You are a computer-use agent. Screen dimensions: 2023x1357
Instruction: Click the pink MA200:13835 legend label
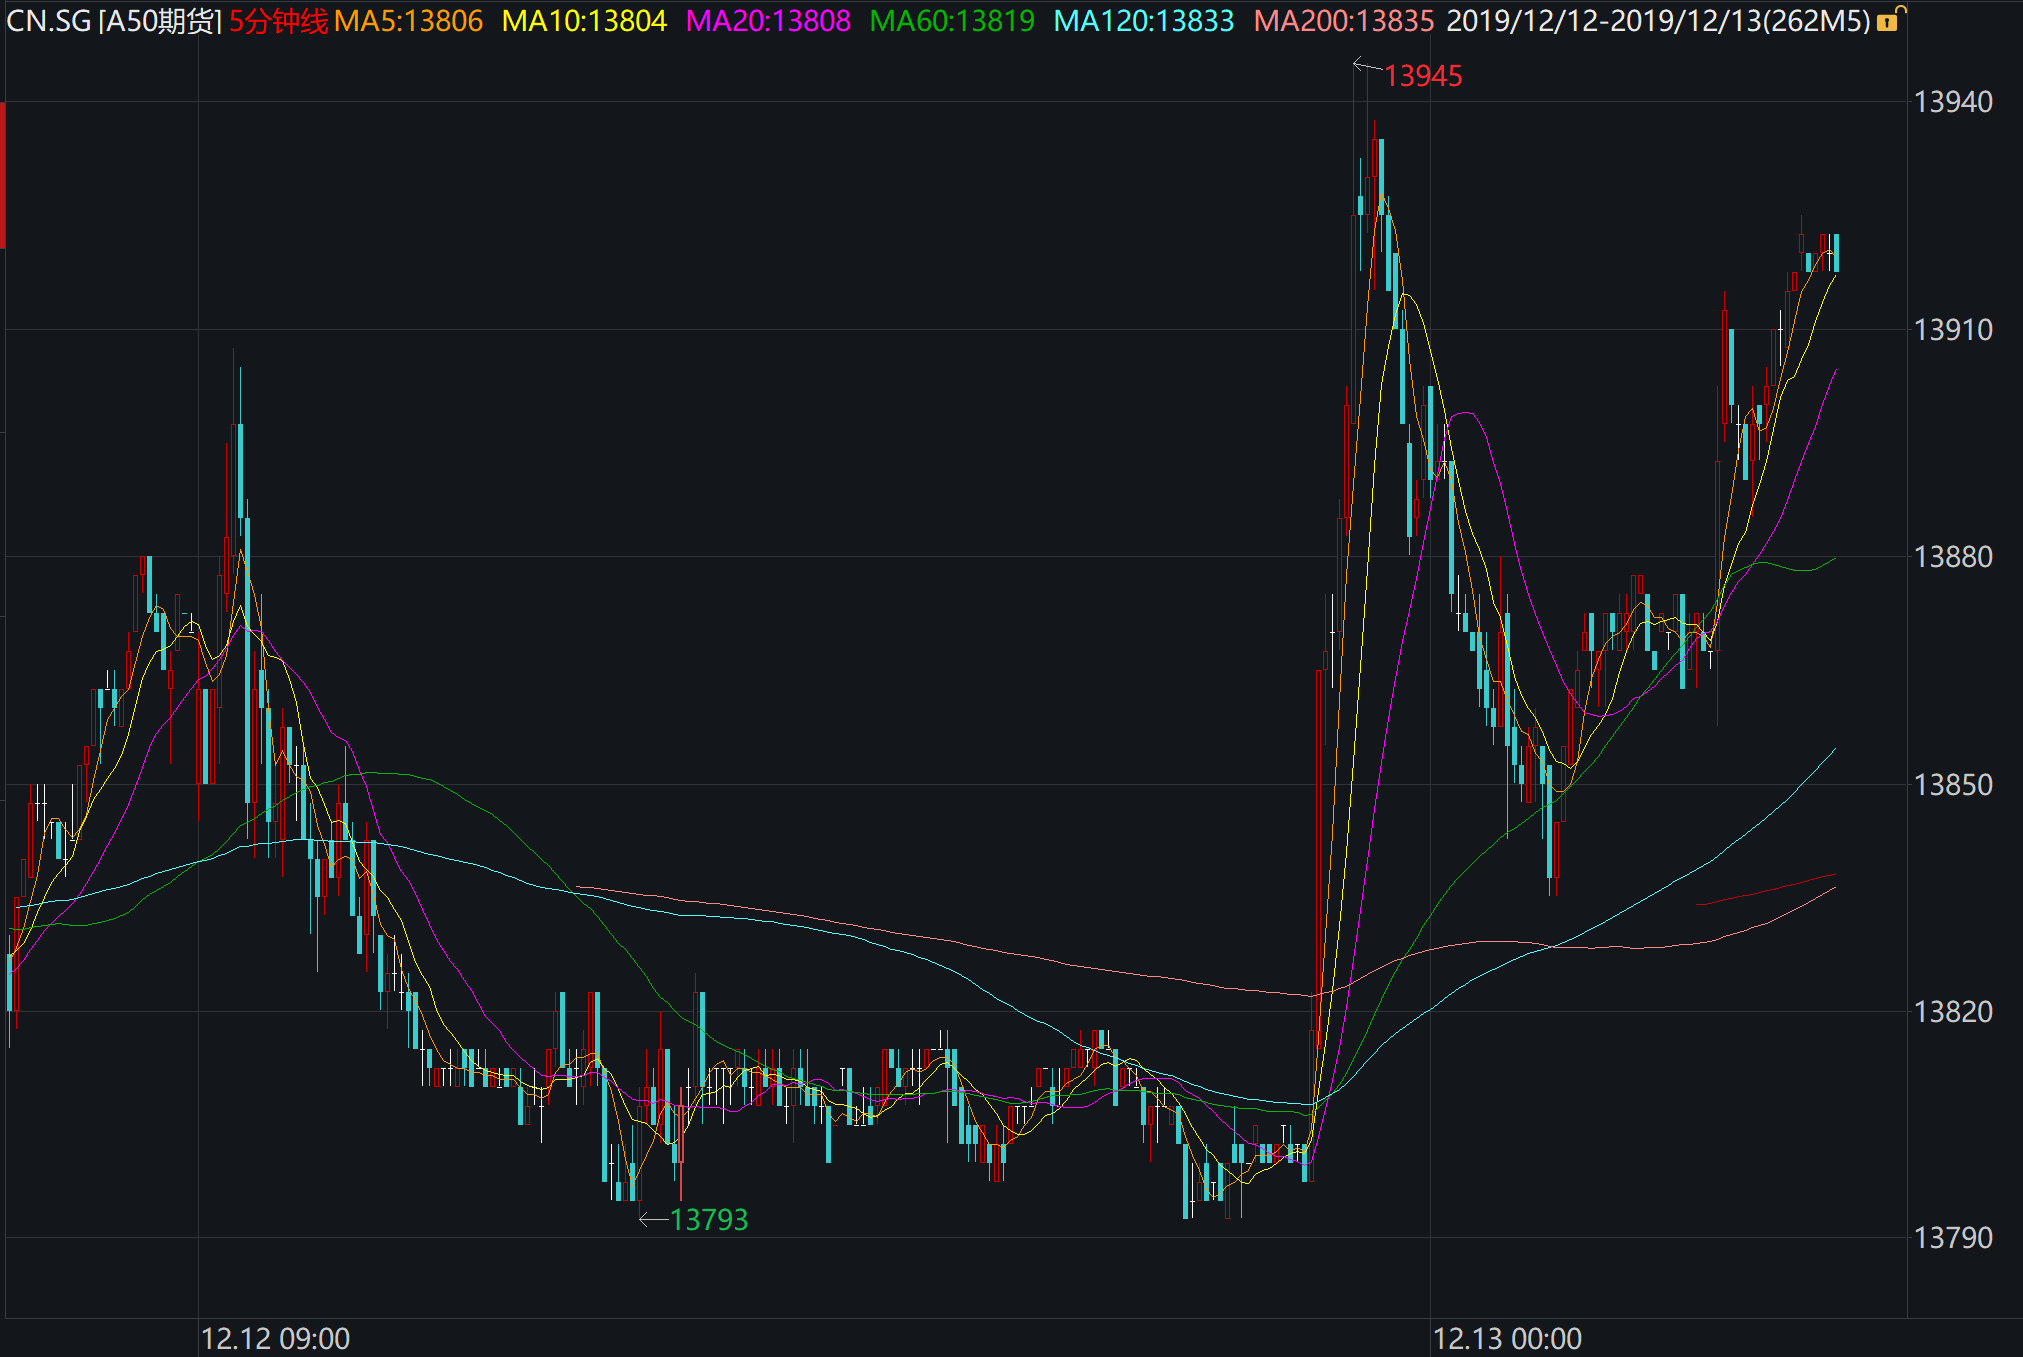pos(1343,21)
